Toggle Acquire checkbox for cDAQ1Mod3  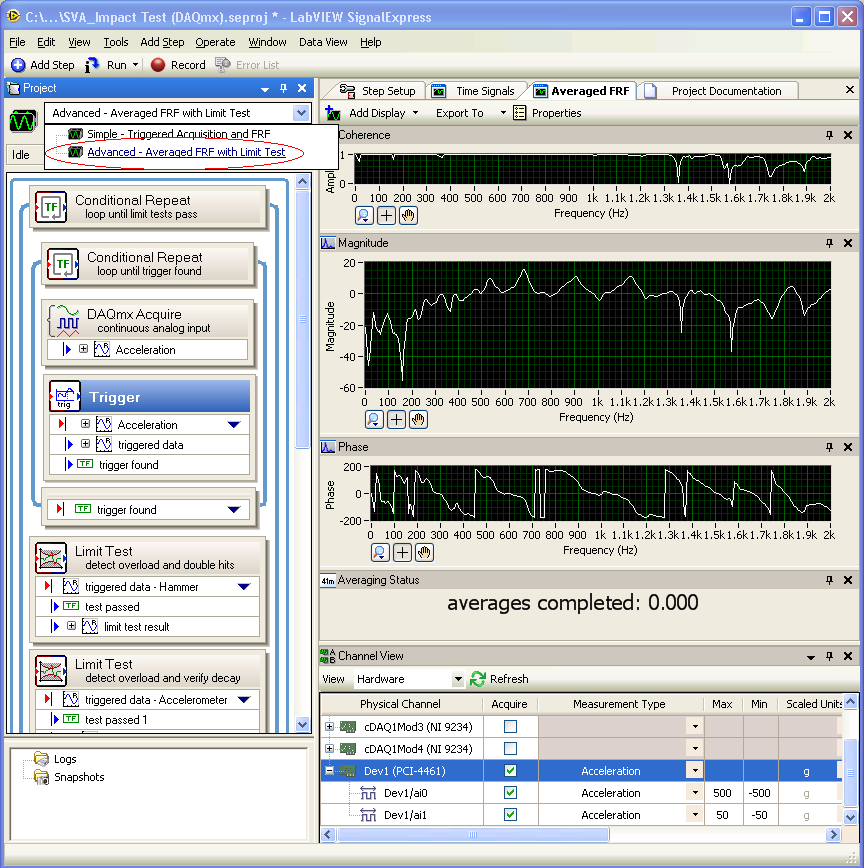pyautogui.click(x=510, y=726)
